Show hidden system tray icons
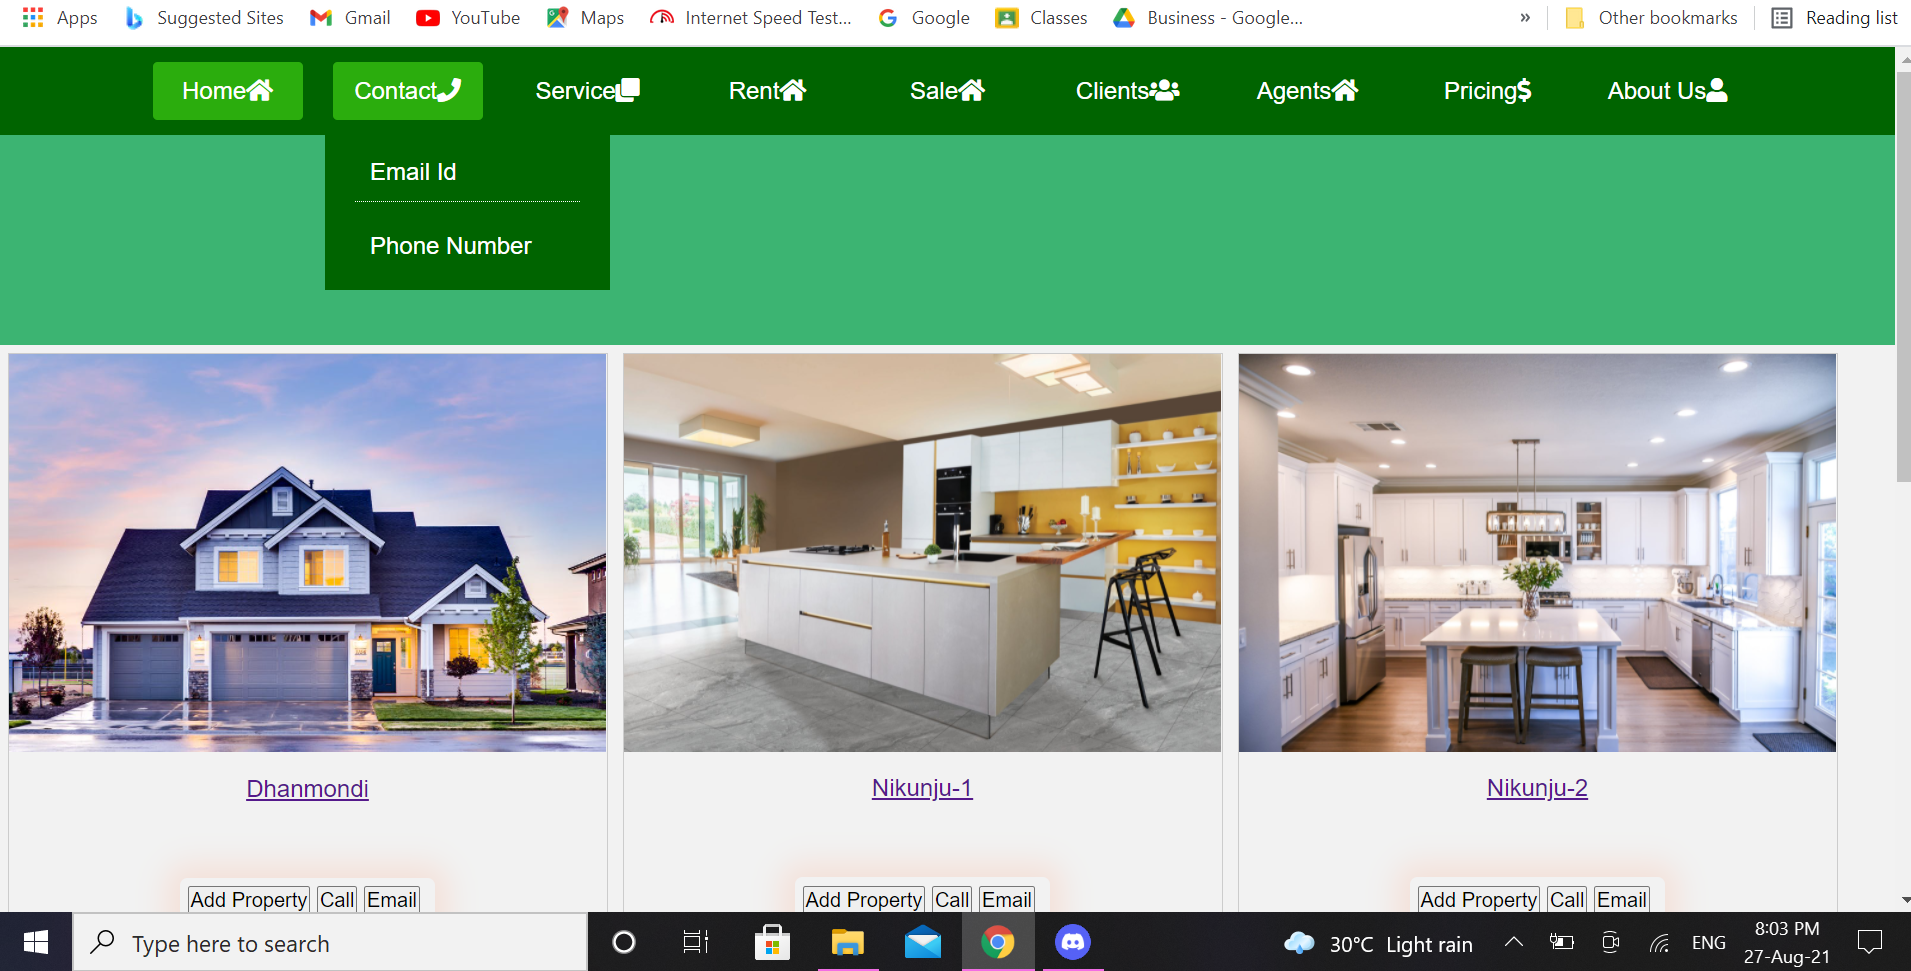The width and height of the screenshot is (1911, 971). (1514, 942)
